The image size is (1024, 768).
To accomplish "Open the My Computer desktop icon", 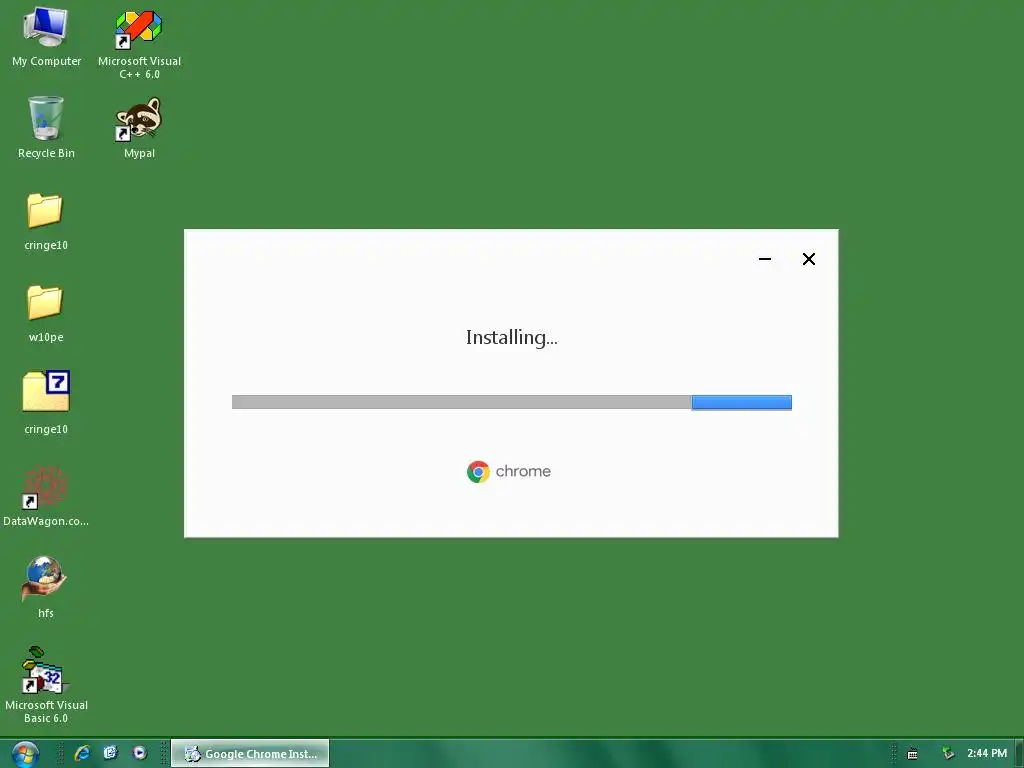I will pyautogui.click(x=46, y=37).
